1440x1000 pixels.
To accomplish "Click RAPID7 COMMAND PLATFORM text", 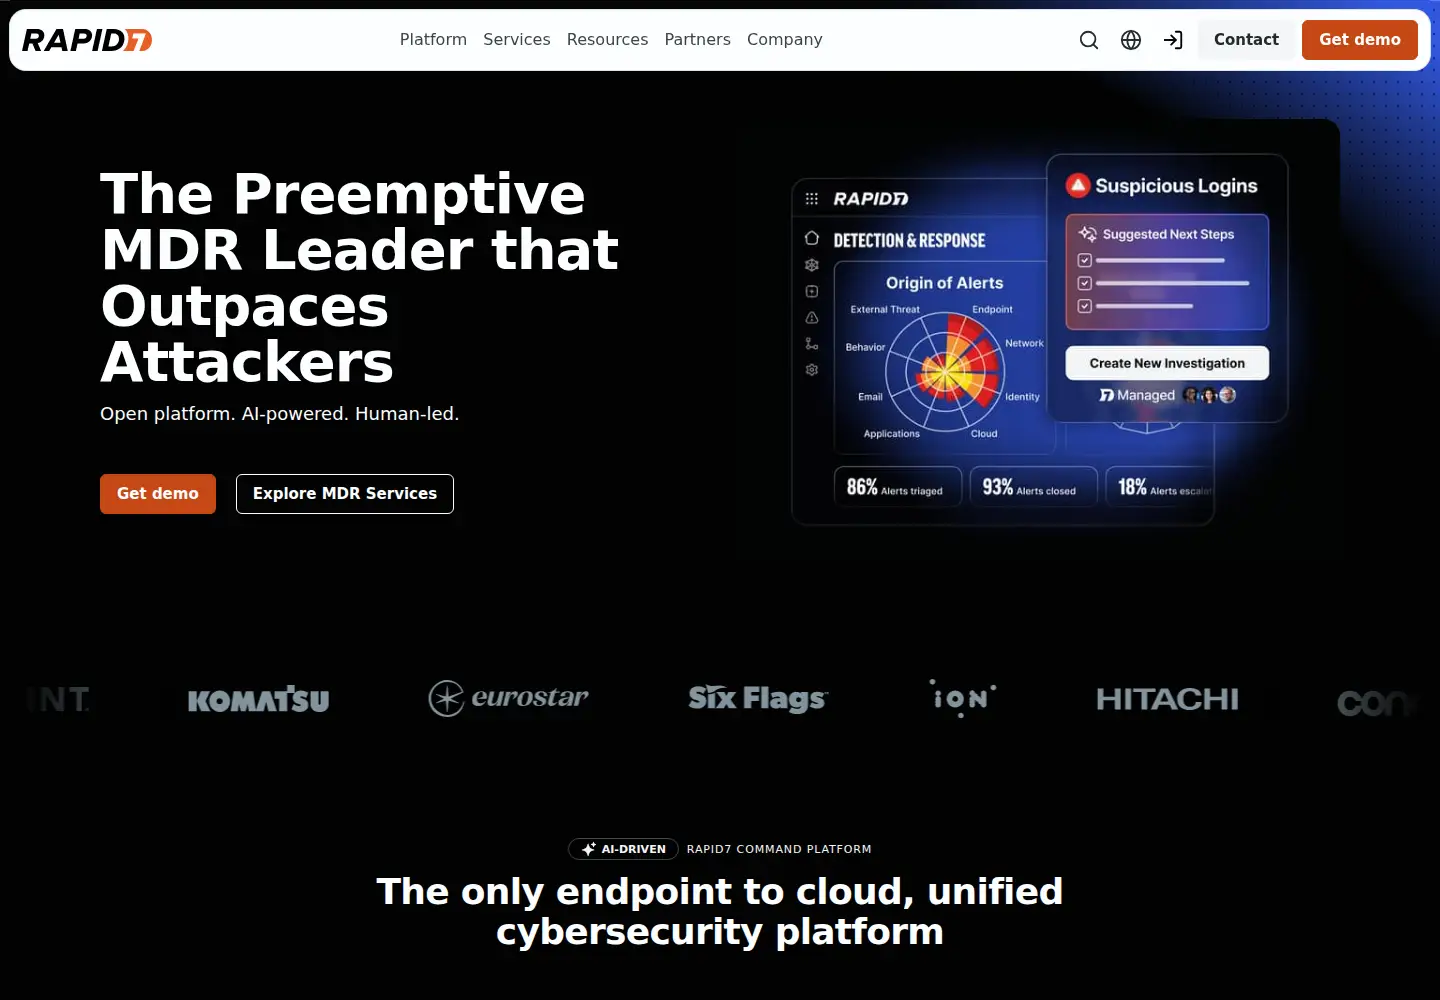I will (x=779, y=849).
